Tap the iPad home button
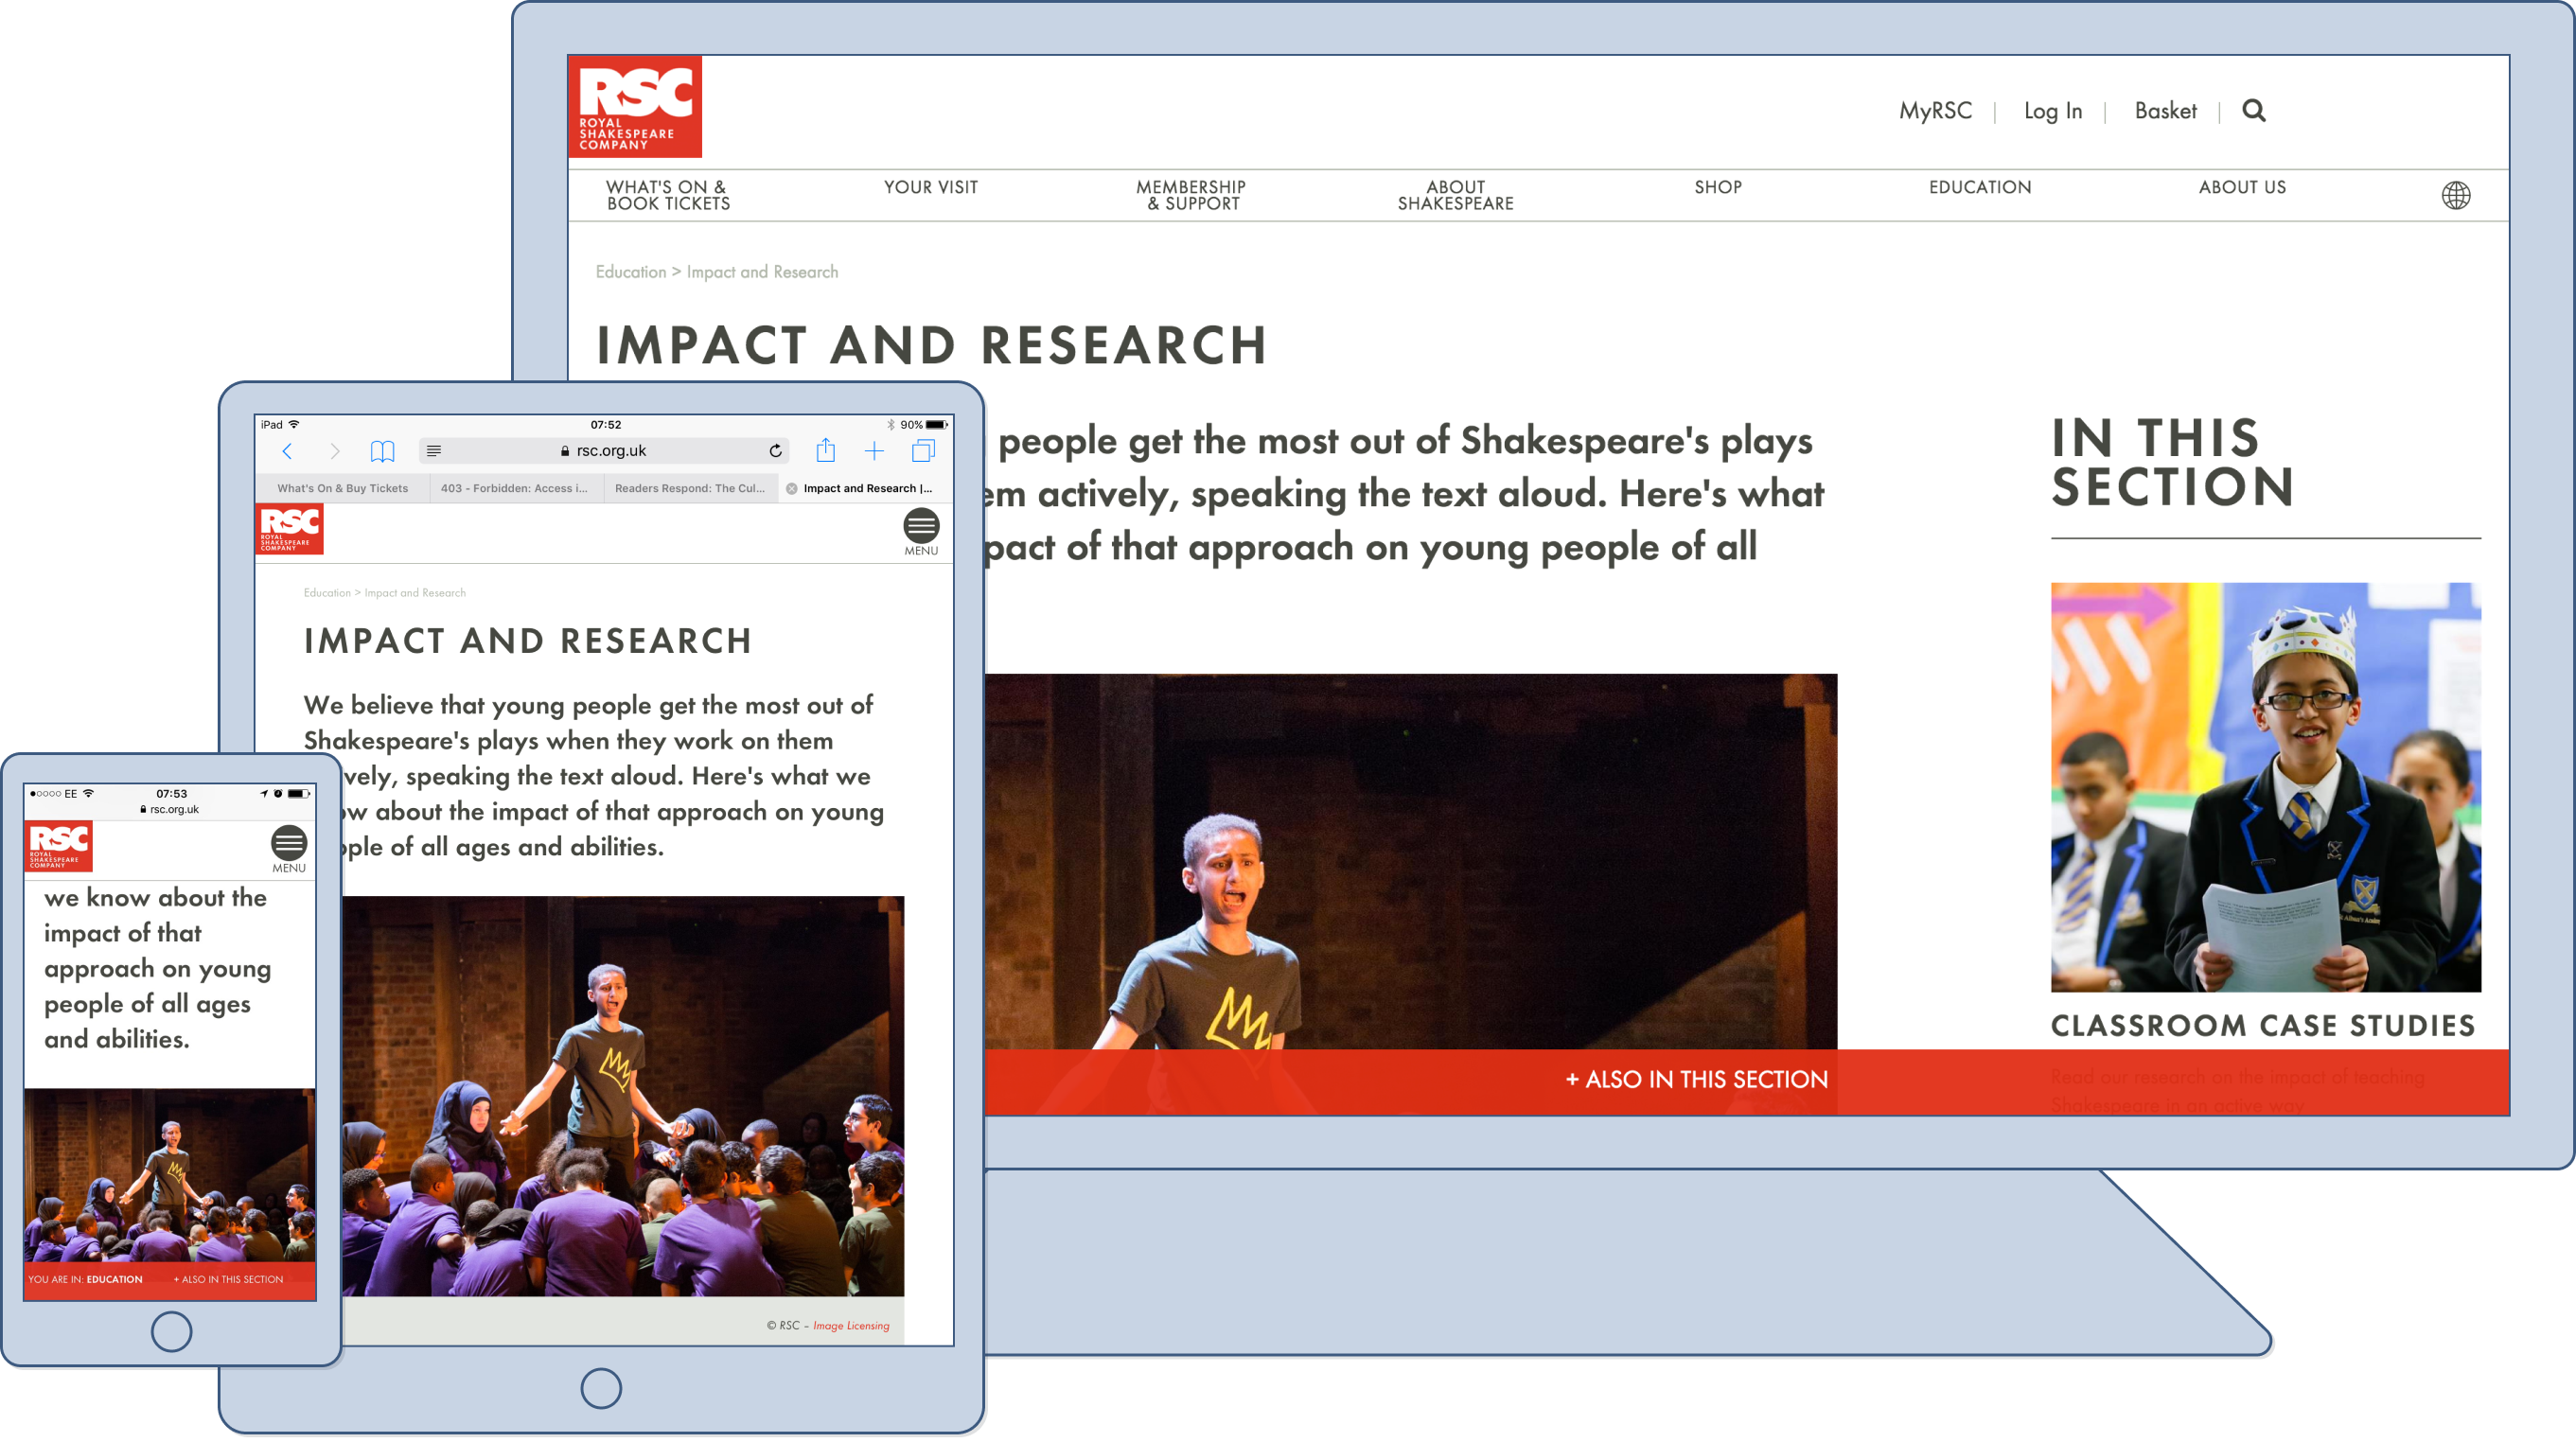This screenshot has height=1442, width=2576. coord(601,1388)
